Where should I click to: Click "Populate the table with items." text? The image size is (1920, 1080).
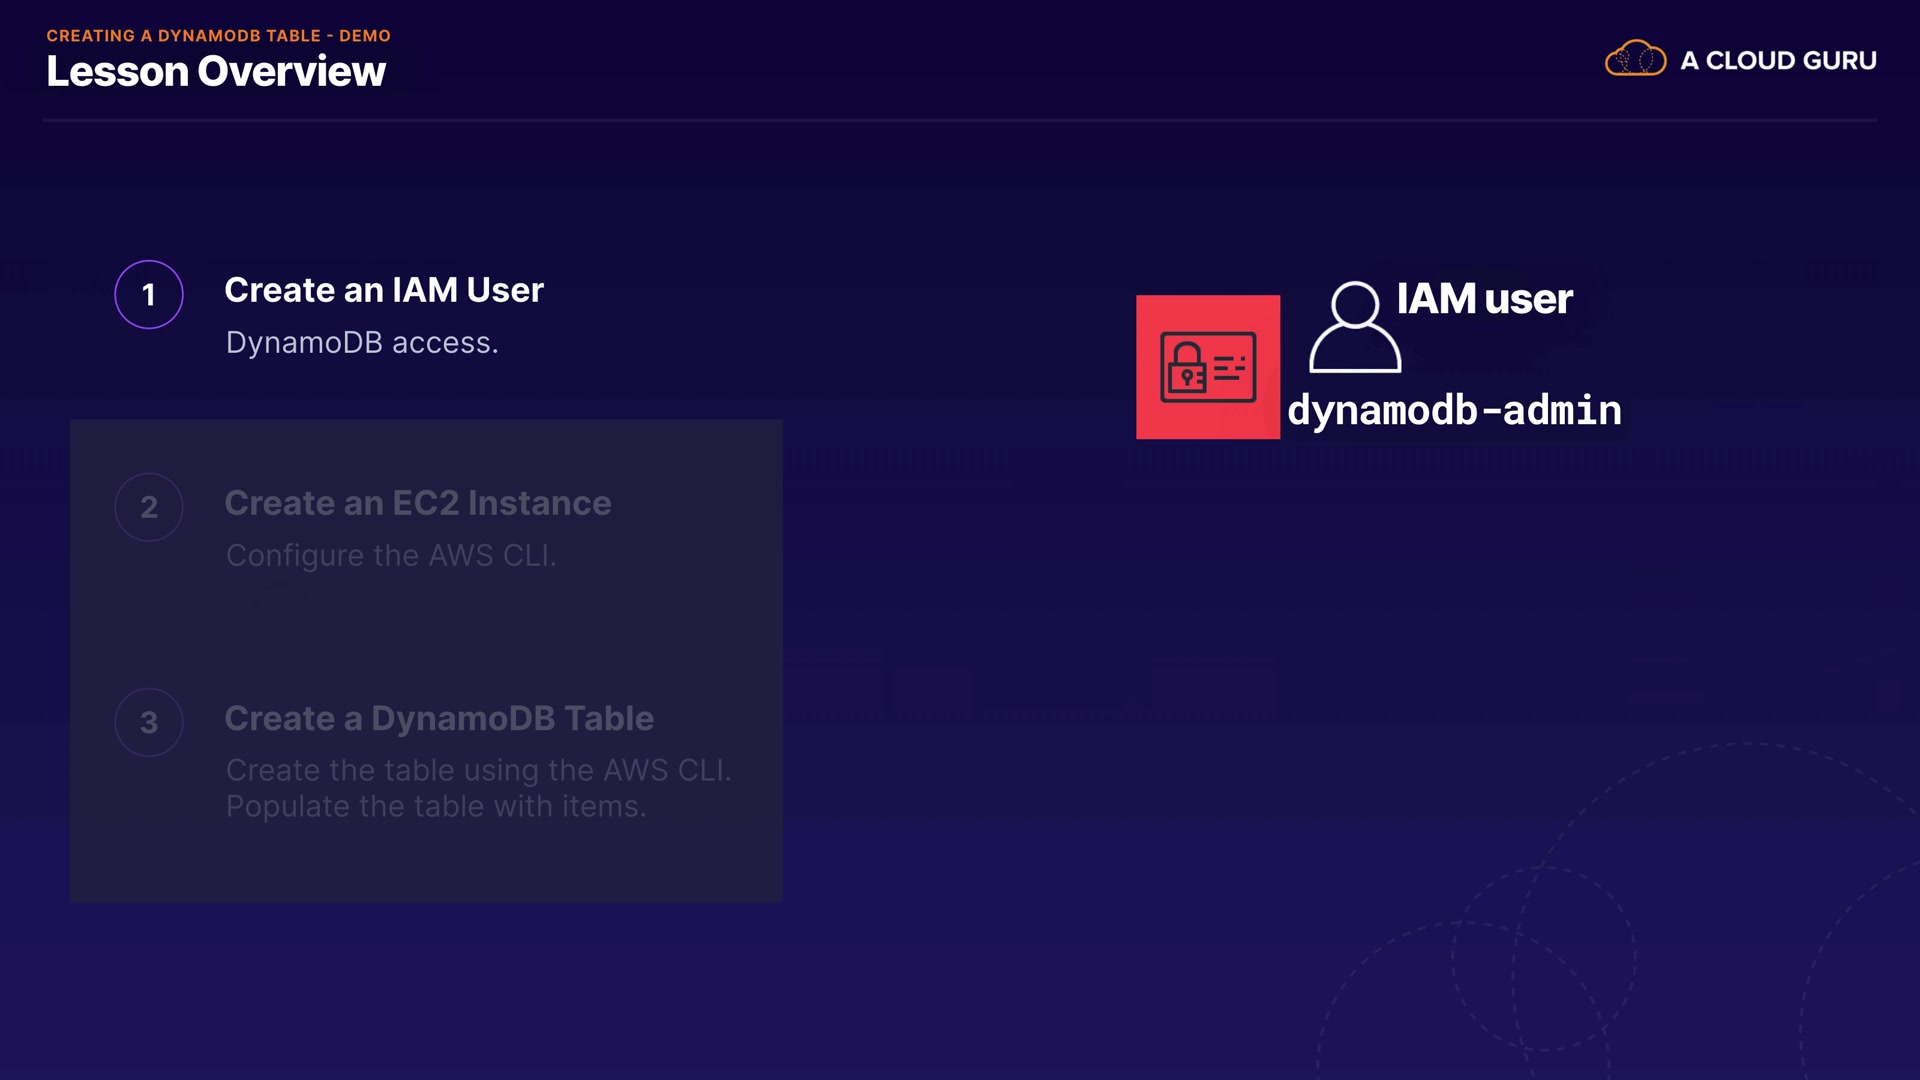436,806
